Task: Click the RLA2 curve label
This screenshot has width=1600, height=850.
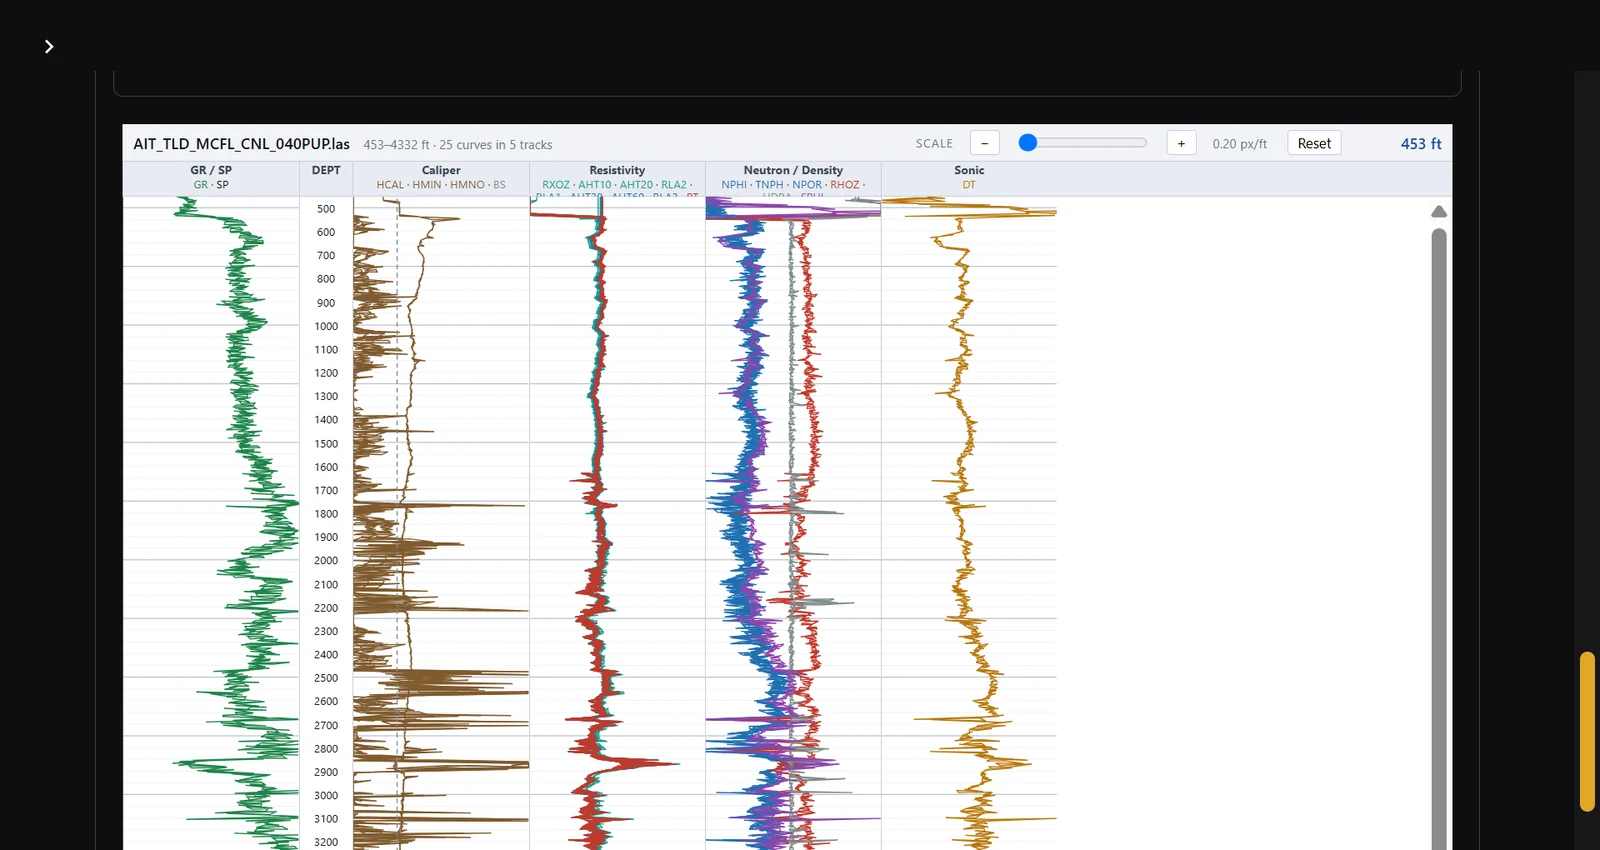Action: tap(674, 185)
